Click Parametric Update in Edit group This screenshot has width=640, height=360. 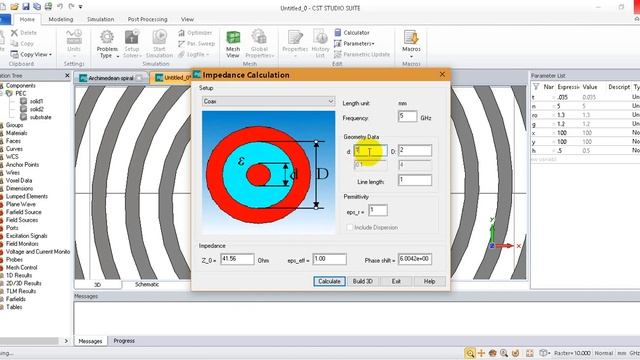[362, 54]
